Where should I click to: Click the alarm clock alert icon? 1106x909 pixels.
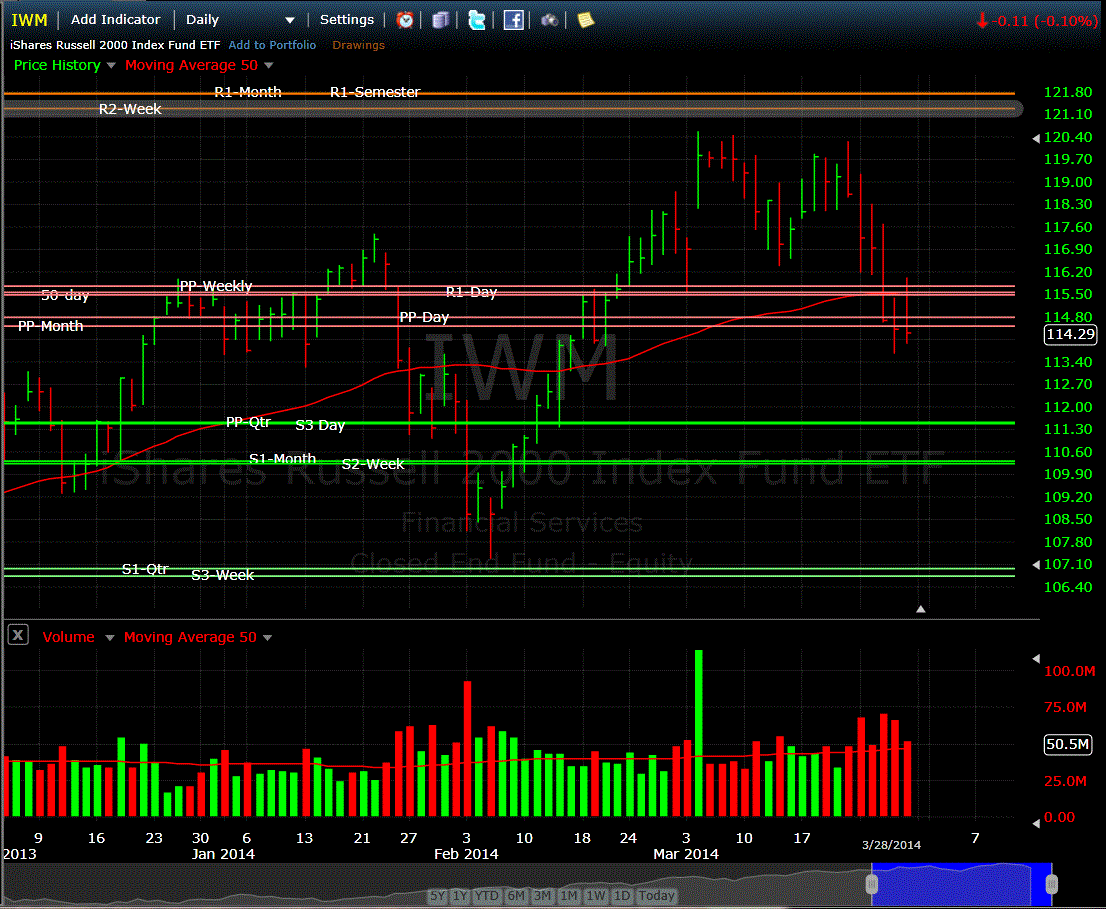[405, 20]
